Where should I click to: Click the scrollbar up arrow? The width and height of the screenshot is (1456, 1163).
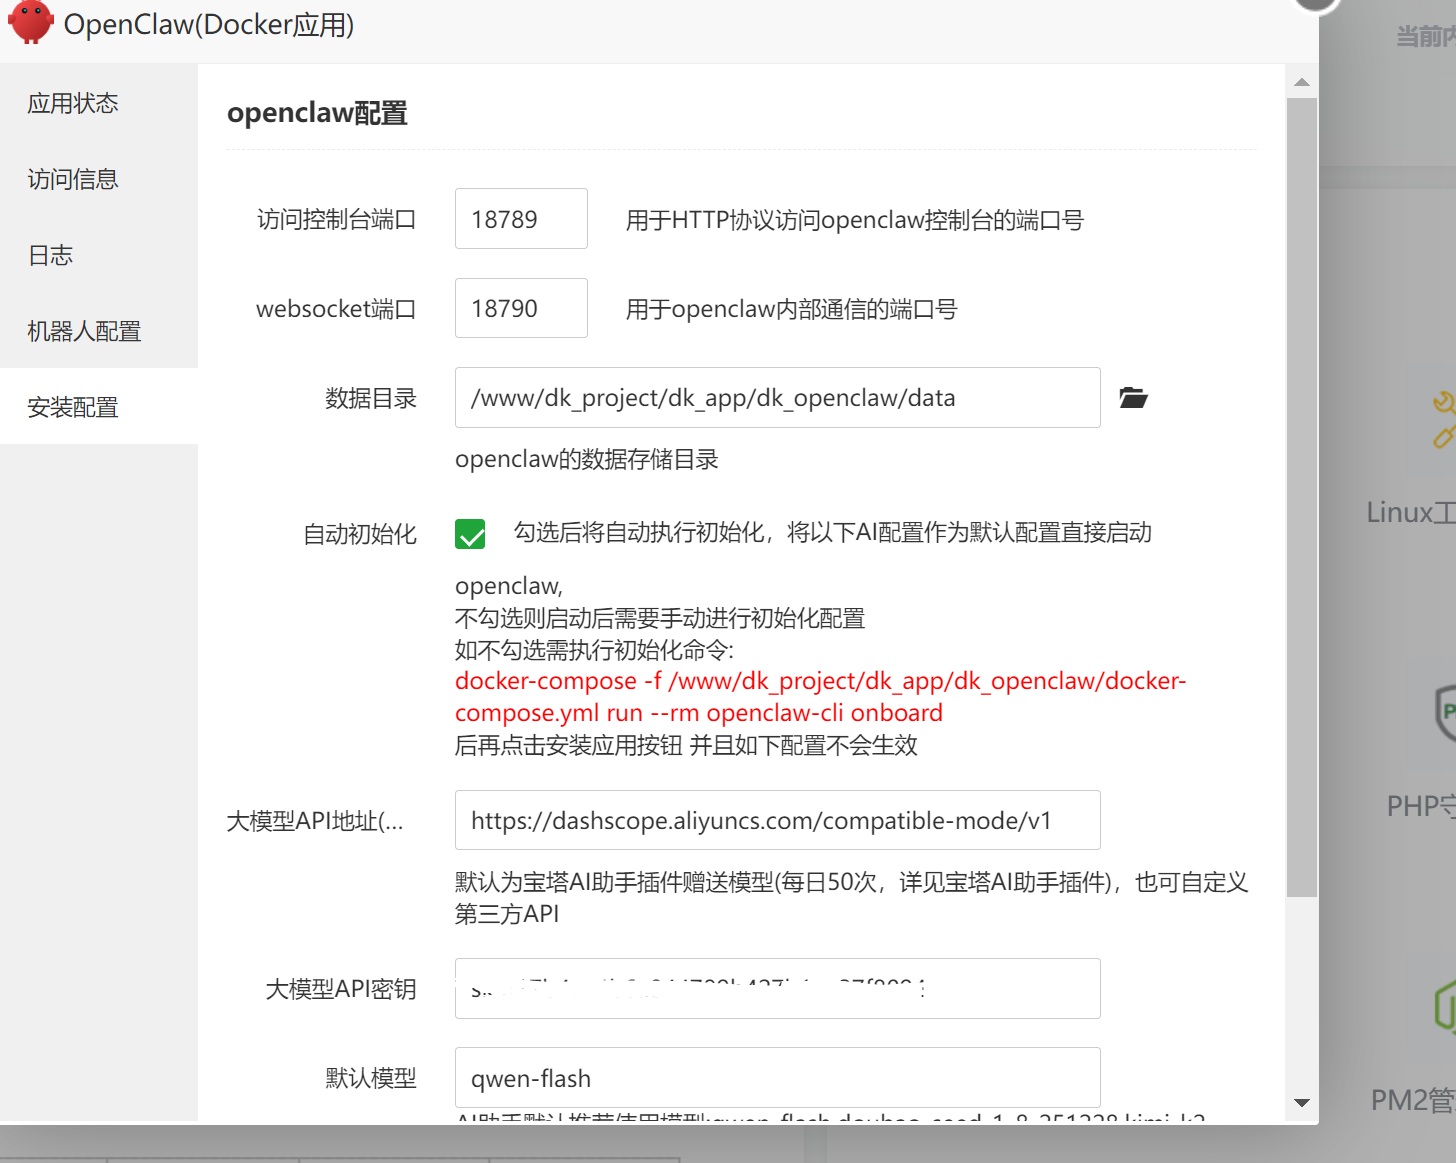(1302, 82)
